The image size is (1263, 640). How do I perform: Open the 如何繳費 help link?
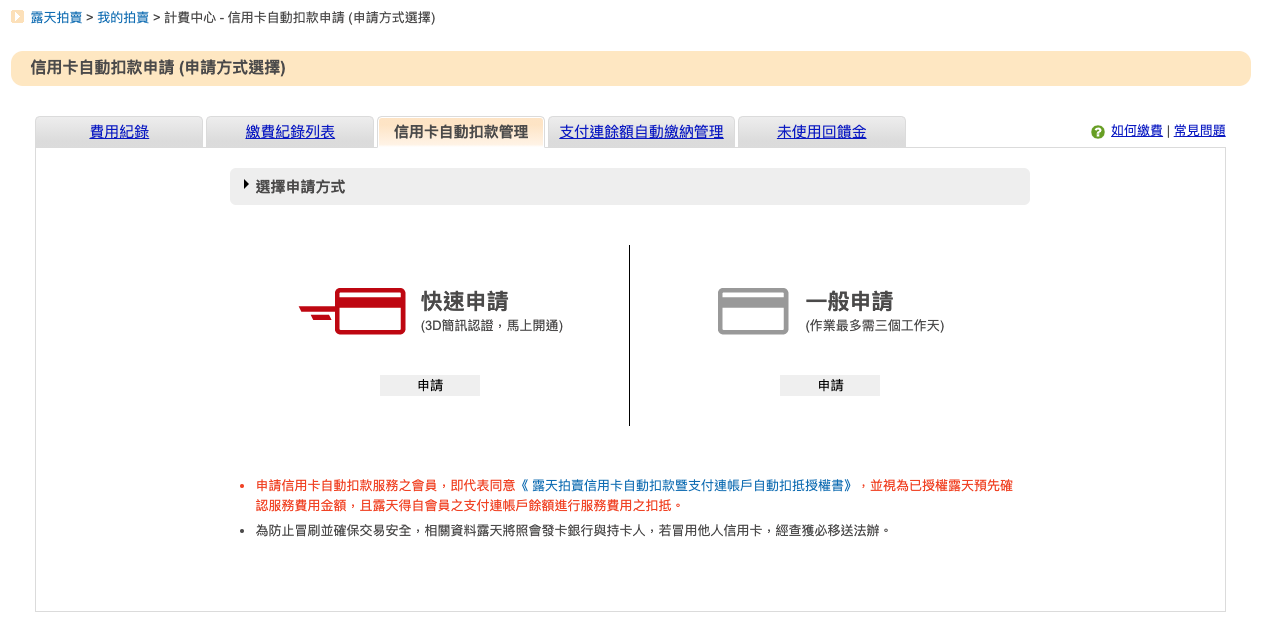pos(1136,131)
